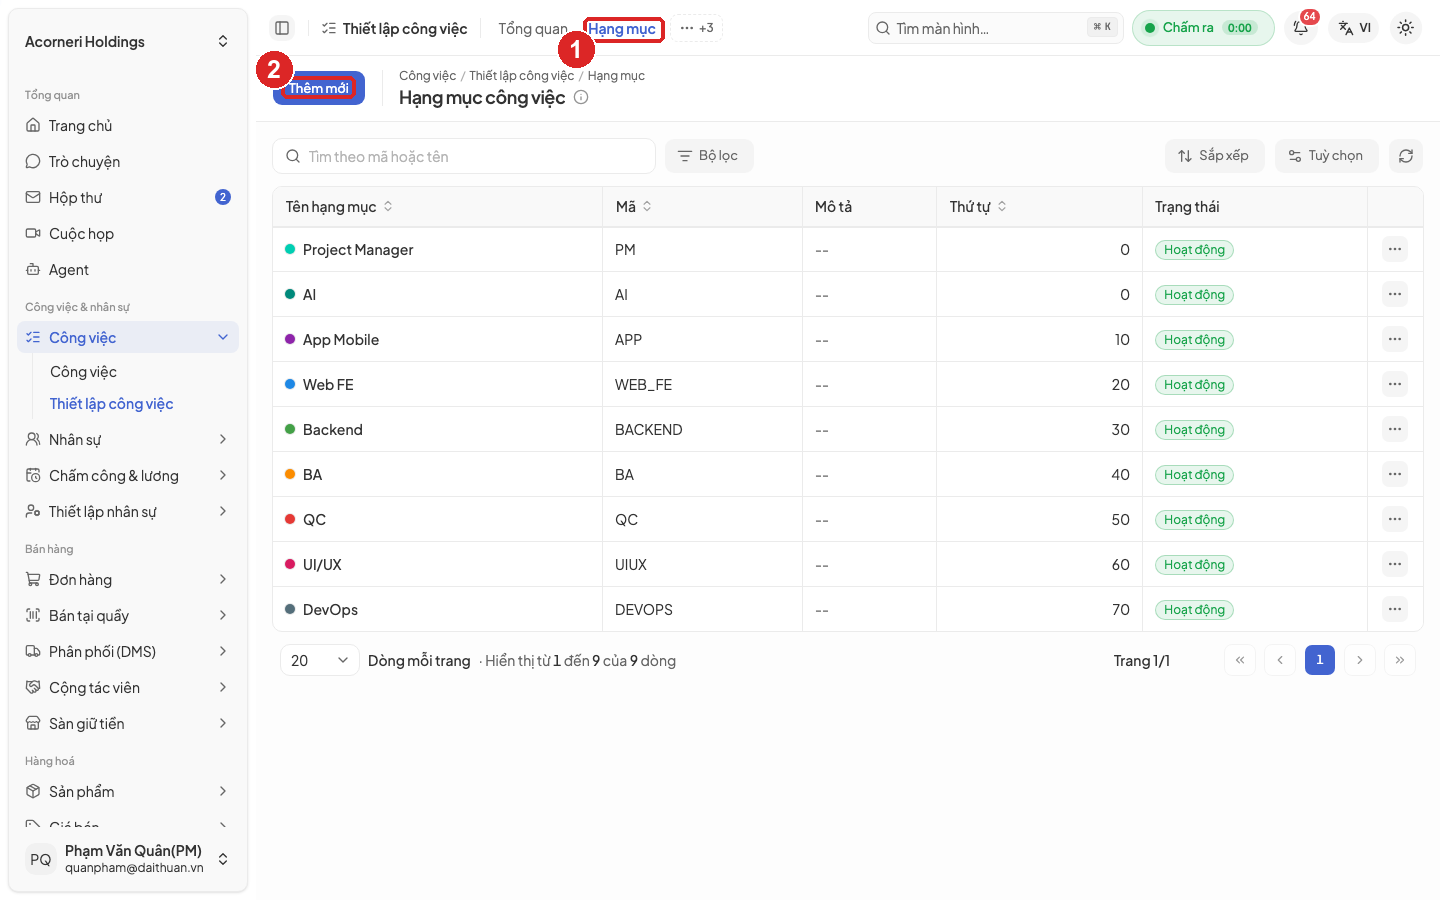The image size is (1440, 900).
Task: Open Trang chủ from sidebar
Action: point(128,126)
